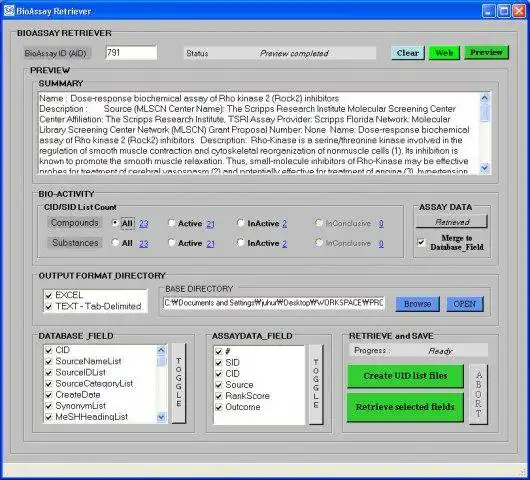Click the Progress Ready status text
Viewport: 530px width, 480px height.
pos(440,351)
